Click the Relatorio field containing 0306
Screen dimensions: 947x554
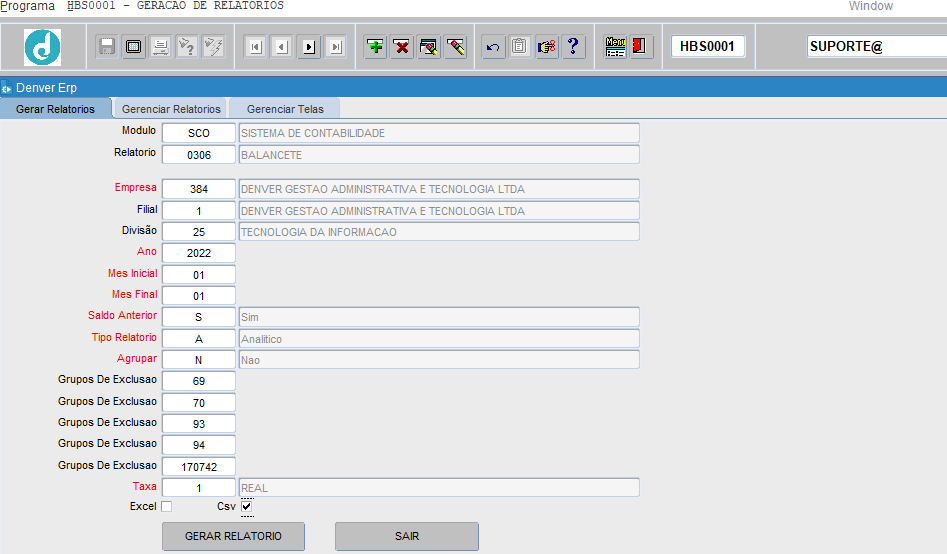[x=199, y=155]
